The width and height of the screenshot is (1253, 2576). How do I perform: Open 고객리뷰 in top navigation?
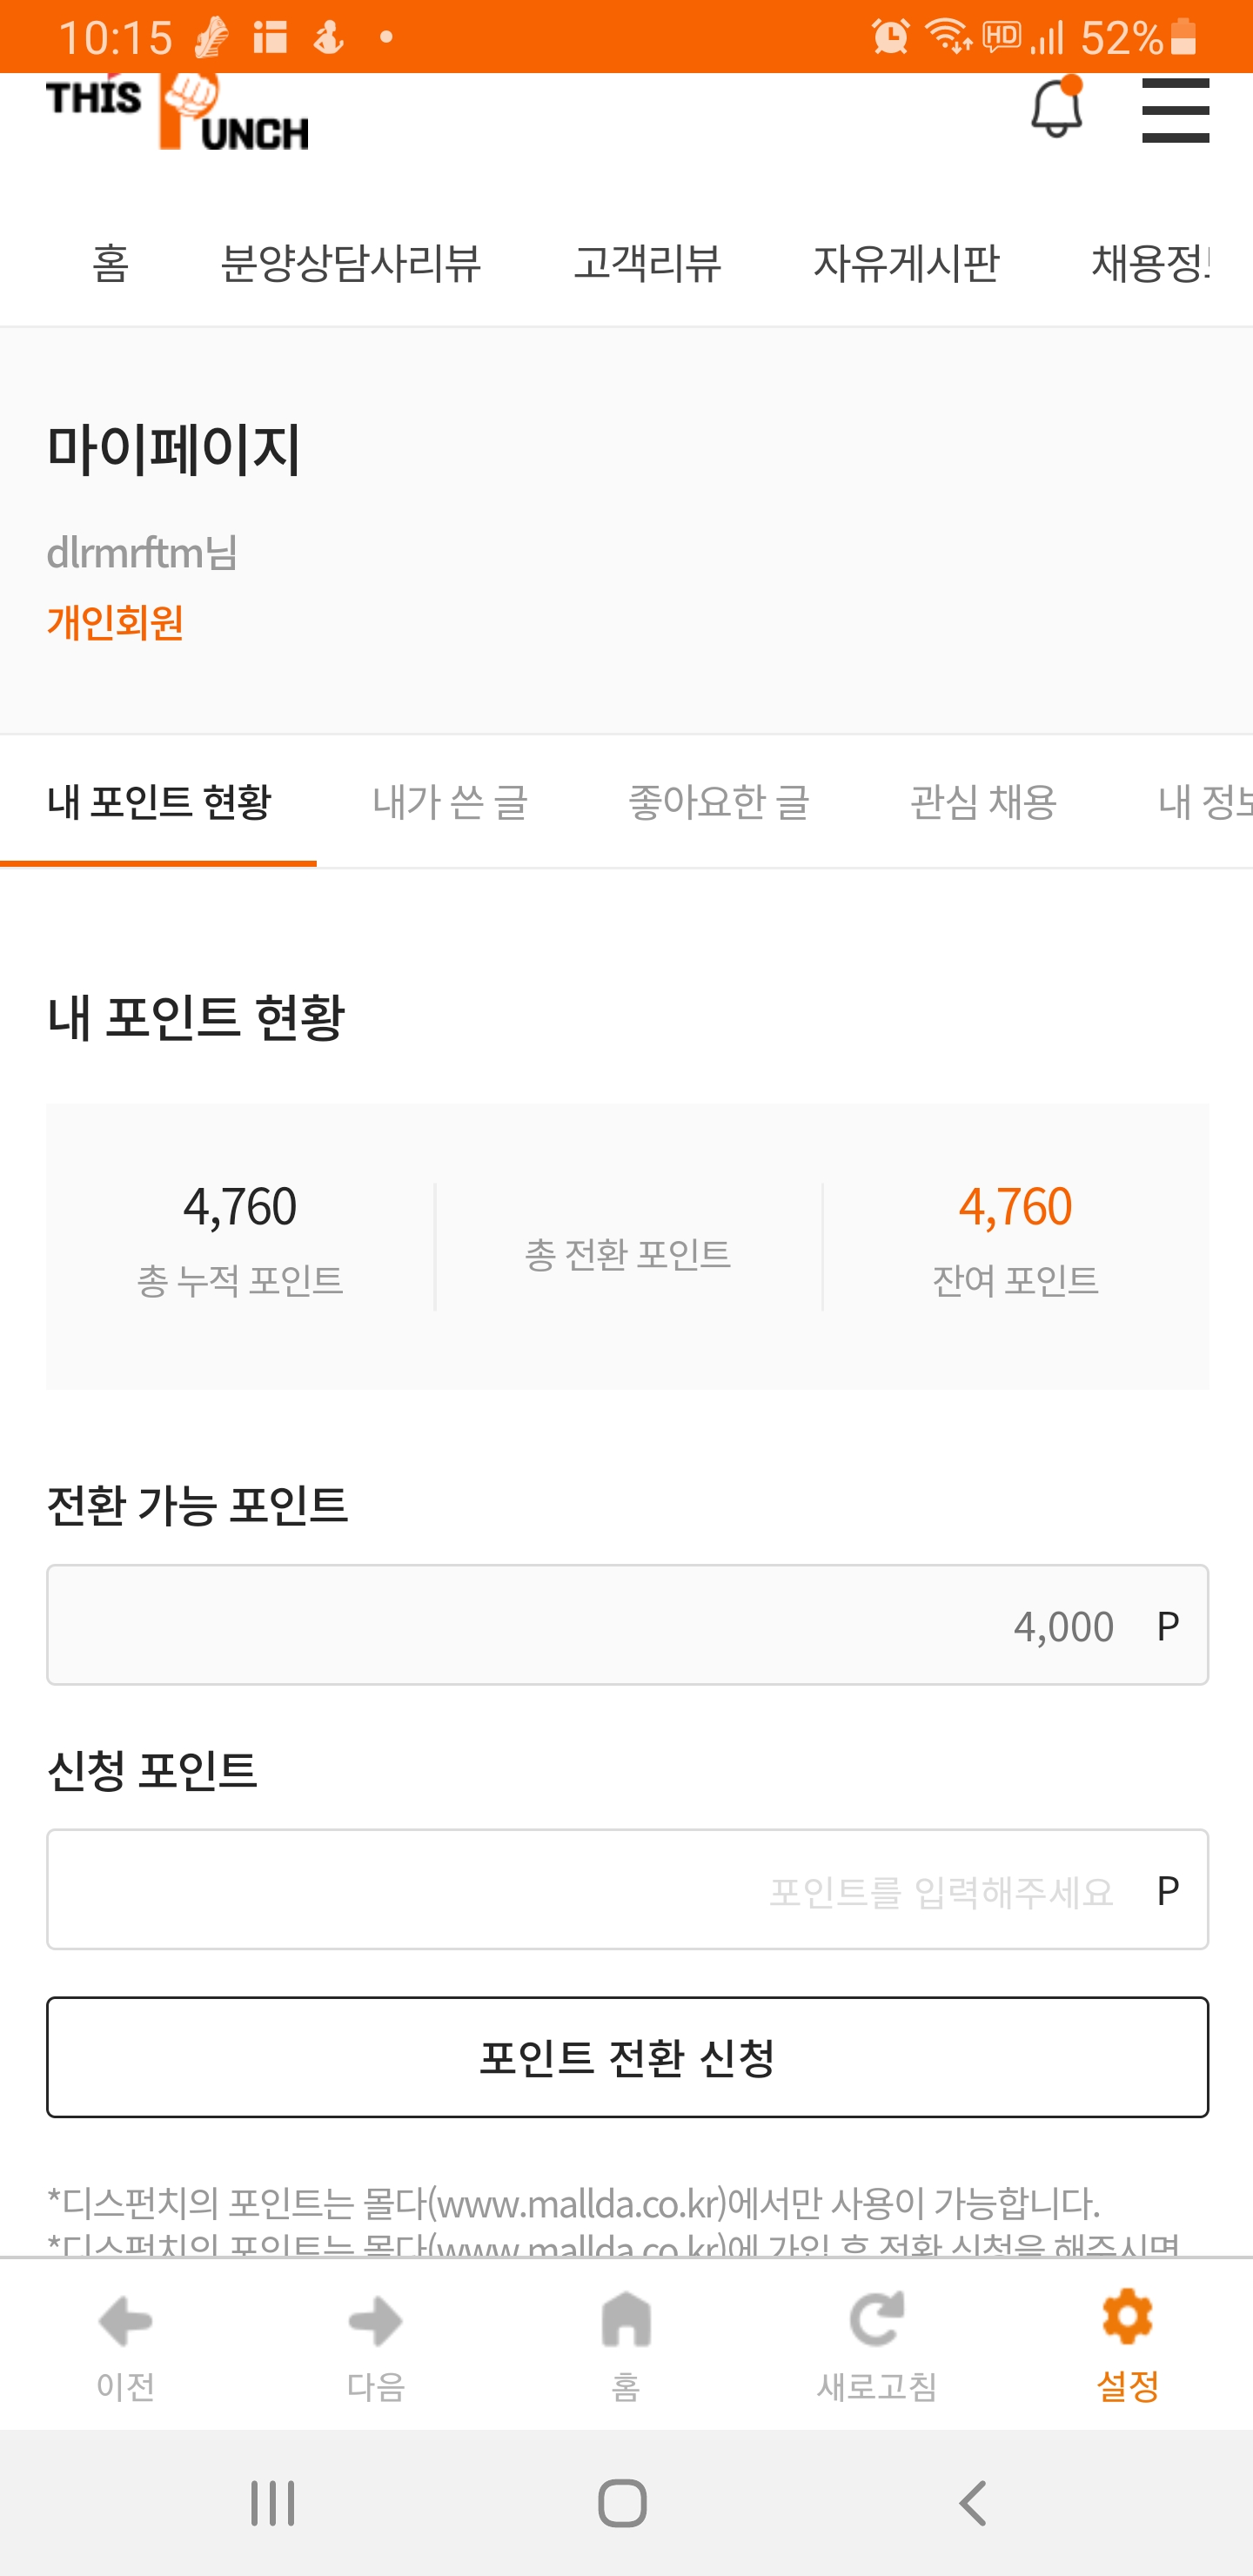(x=647, y=264)
